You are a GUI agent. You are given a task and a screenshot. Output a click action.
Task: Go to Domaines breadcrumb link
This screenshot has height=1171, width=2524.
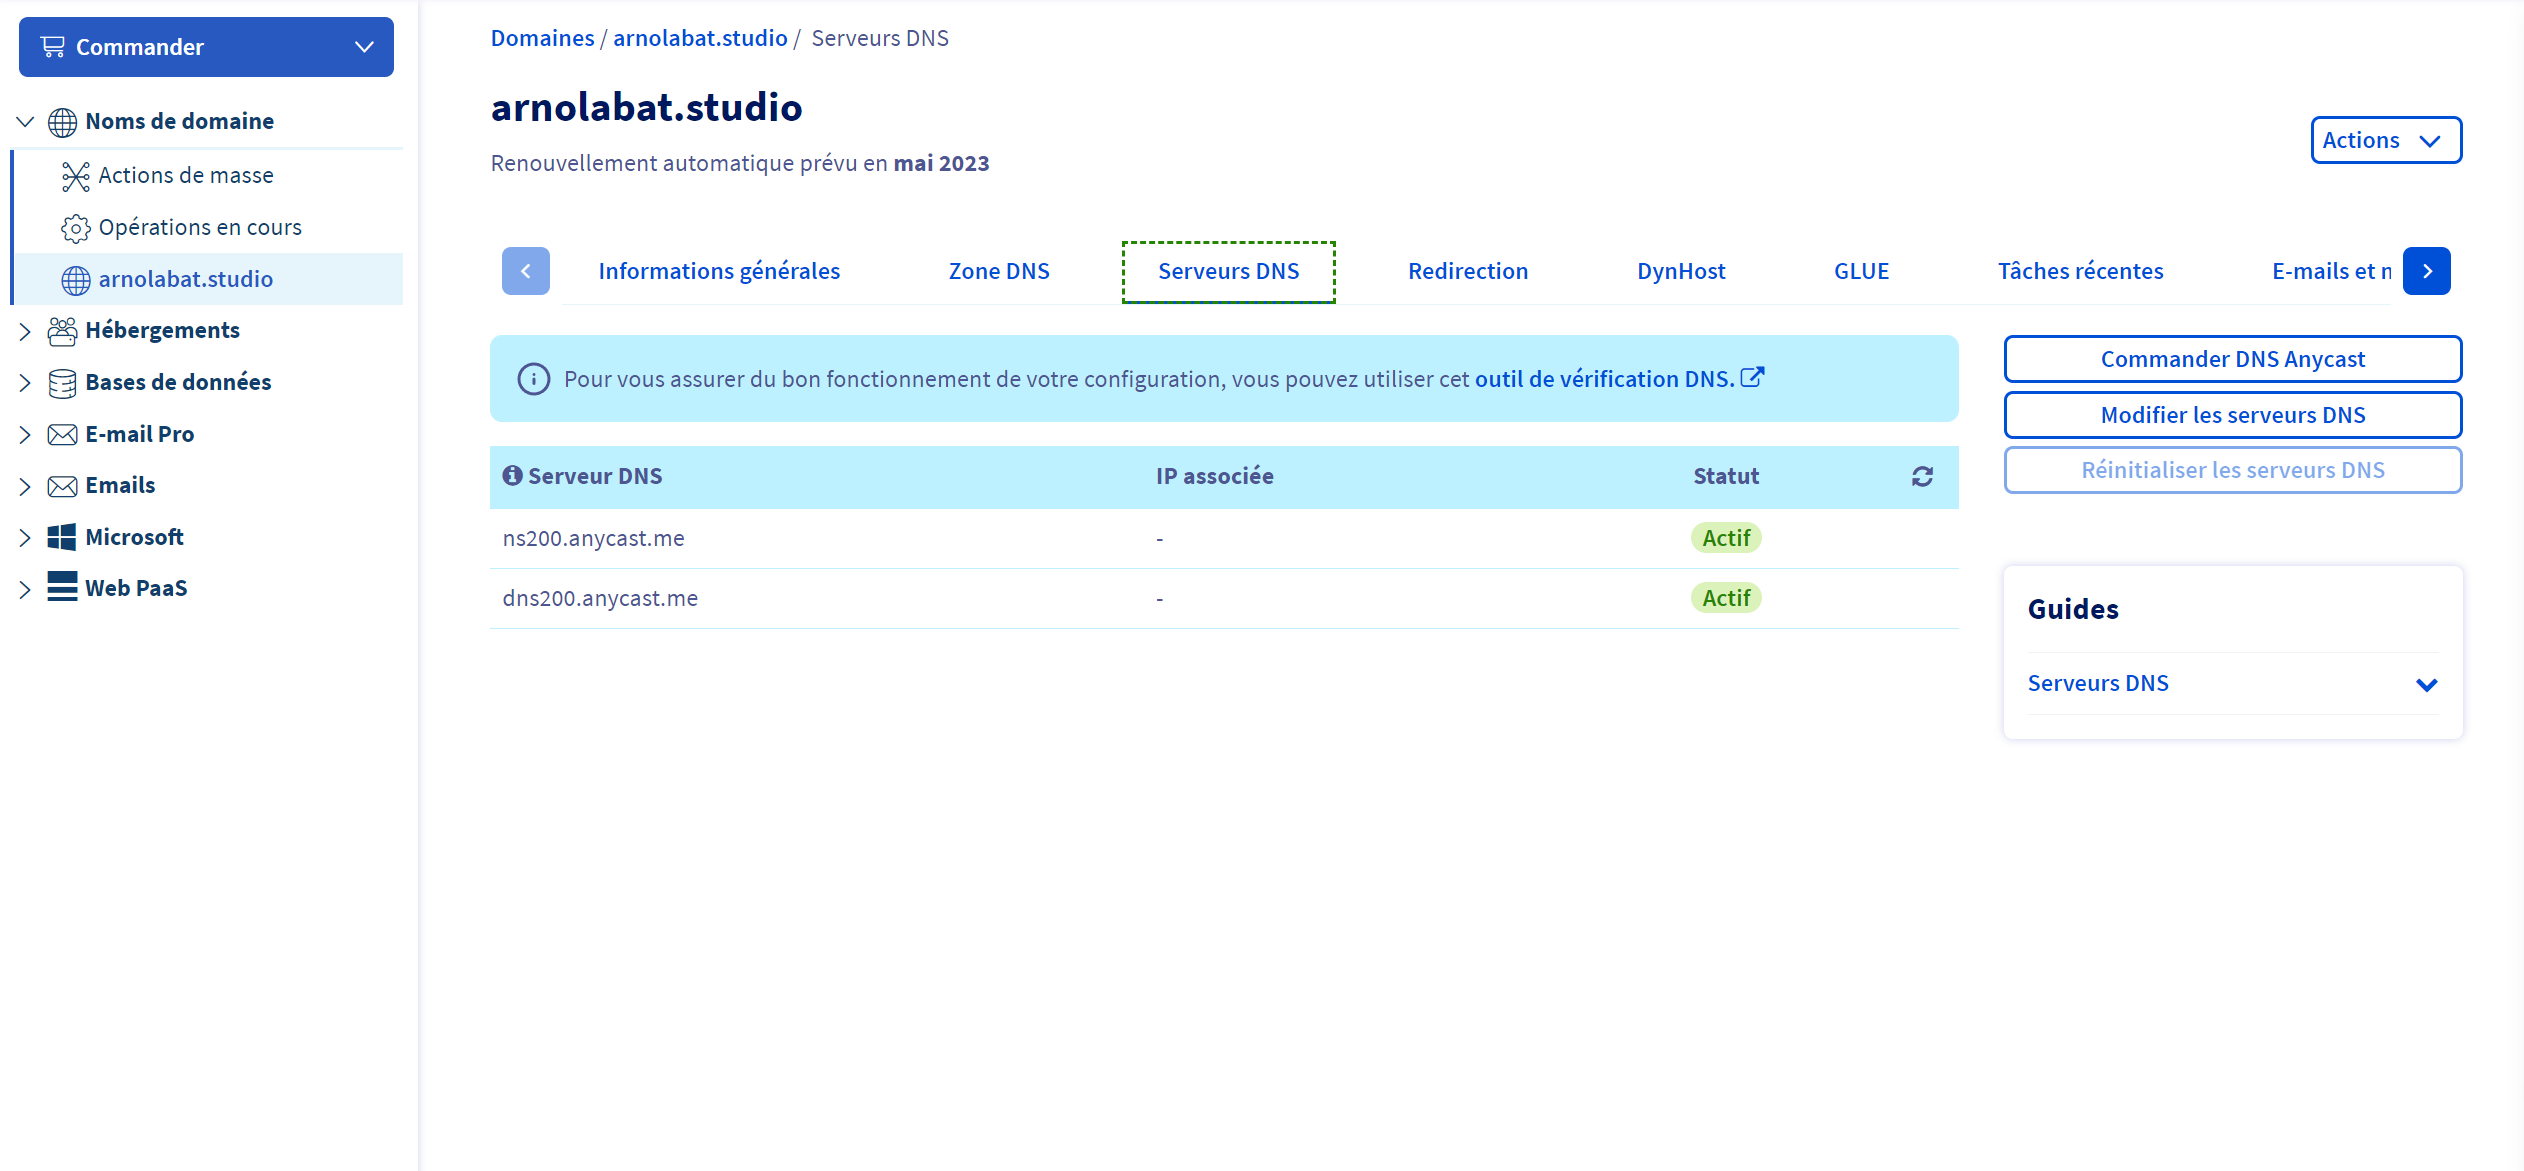542,38
